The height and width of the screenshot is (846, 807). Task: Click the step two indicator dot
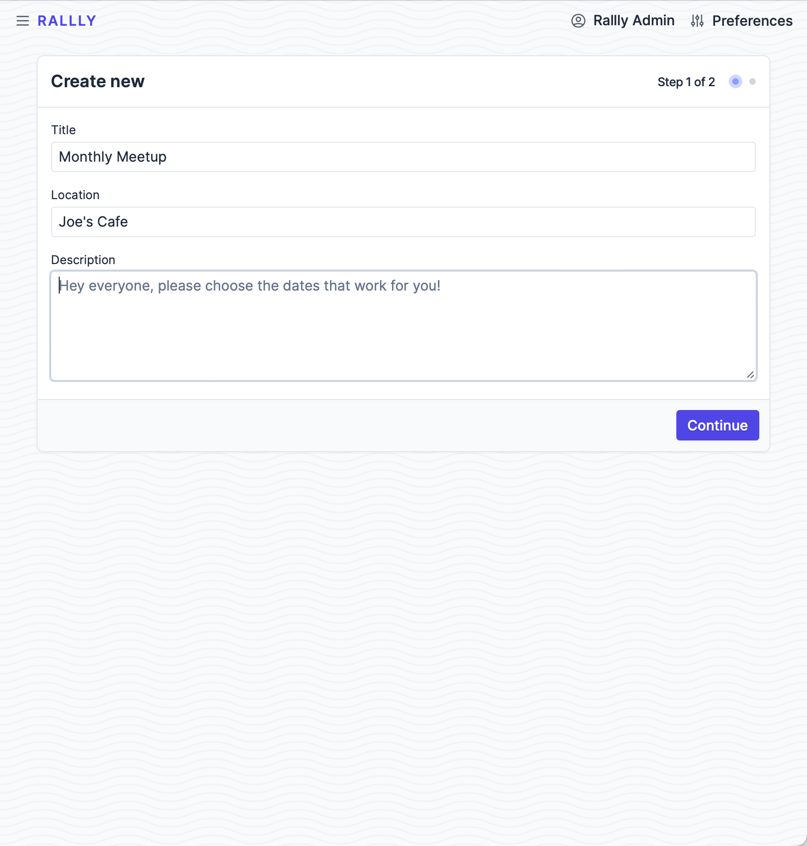753,81
